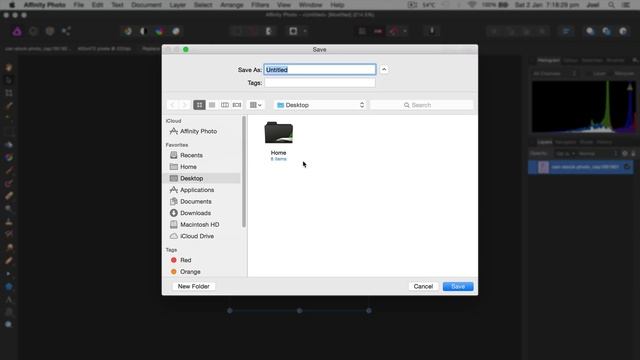
Task: Switch to the Brushes tab in the right panel
Action: coord(615,60)
